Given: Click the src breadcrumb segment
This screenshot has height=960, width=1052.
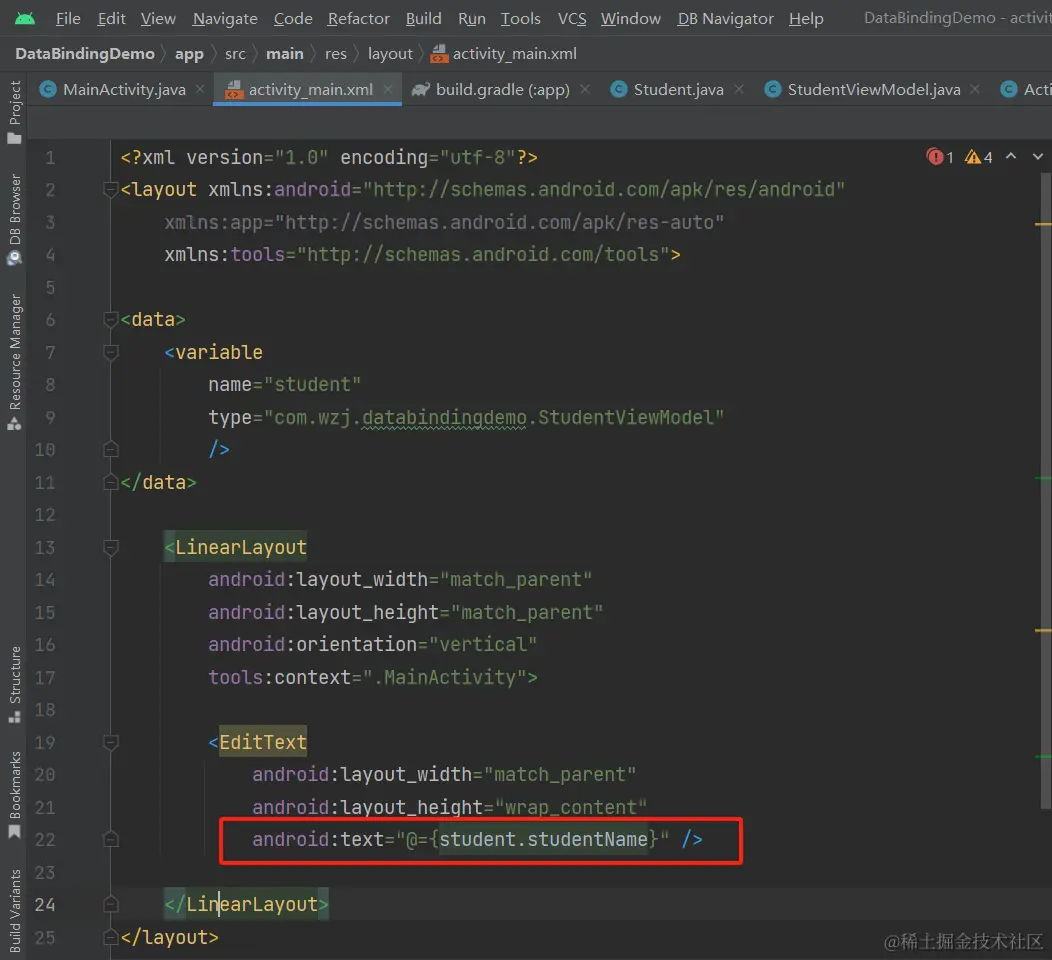Looking at the screenshot, I should 235,54.
